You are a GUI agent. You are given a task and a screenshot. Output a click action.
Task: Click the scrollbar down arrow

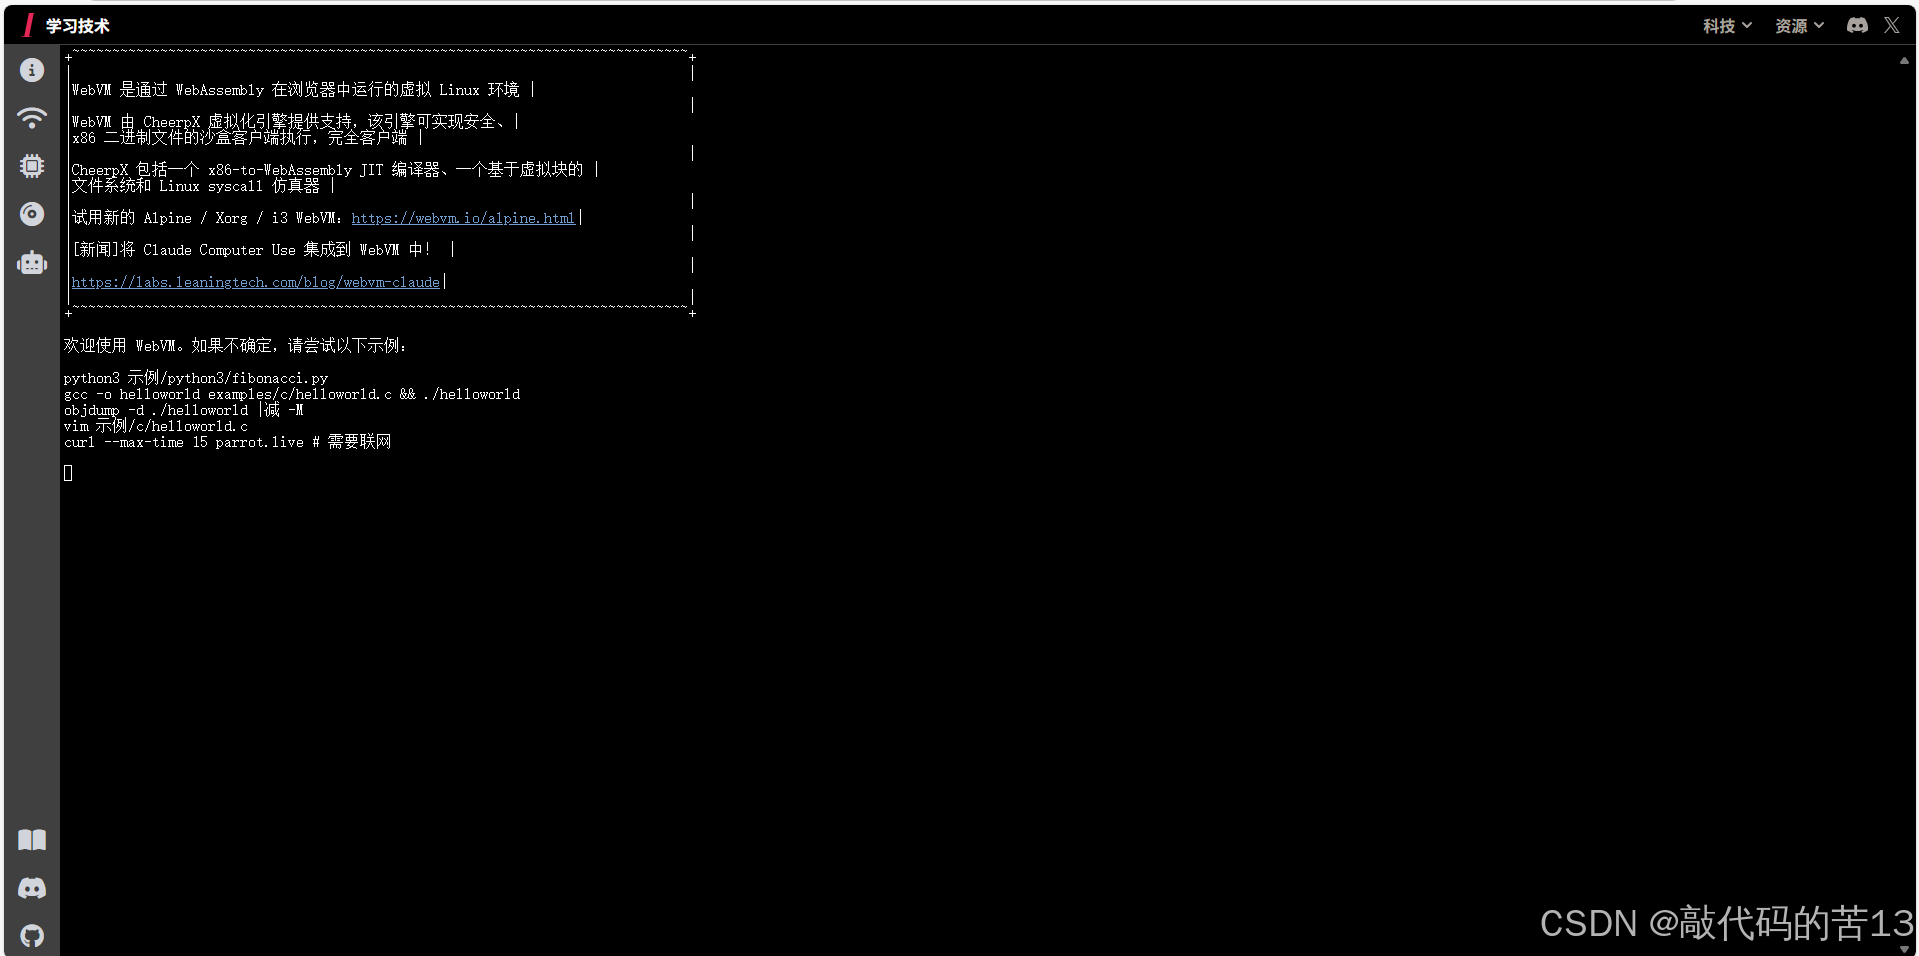[x=1904, y=948]
